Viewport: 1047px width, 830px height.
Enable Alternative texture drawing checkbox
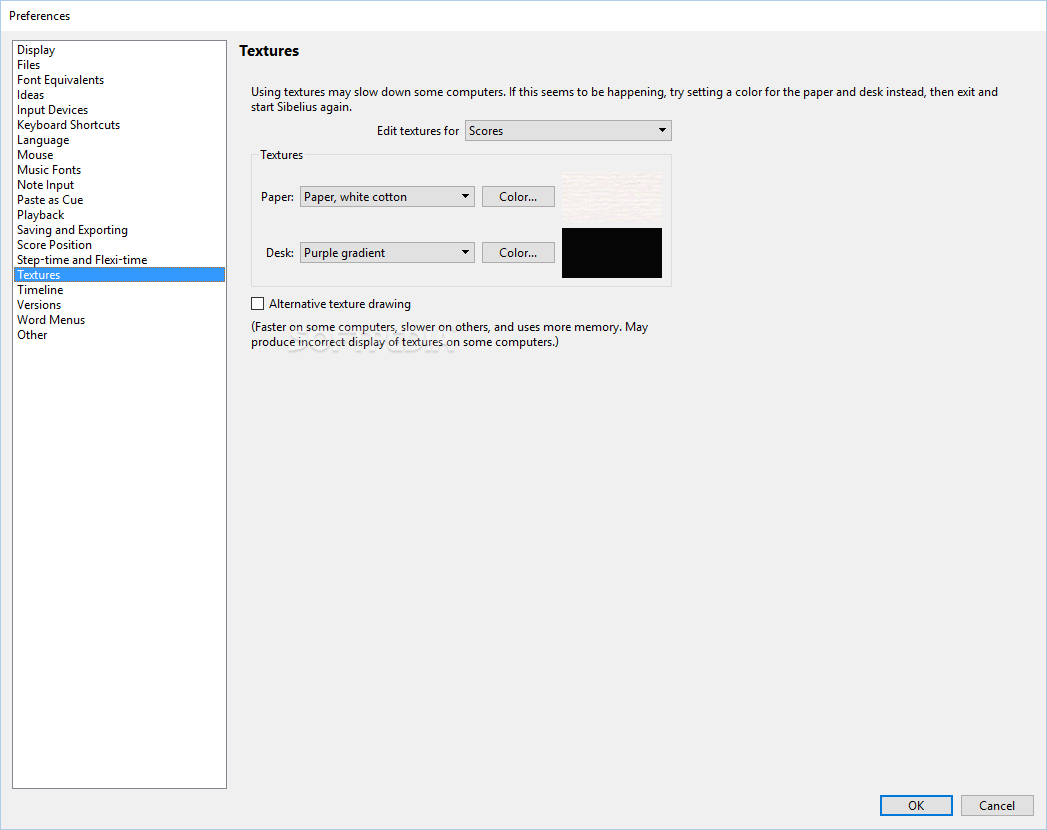tap(258, 304)
